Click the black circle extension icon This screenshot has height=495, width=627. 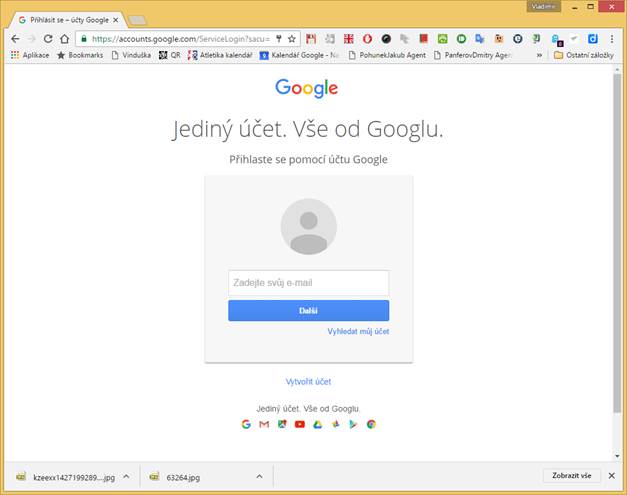386,39
